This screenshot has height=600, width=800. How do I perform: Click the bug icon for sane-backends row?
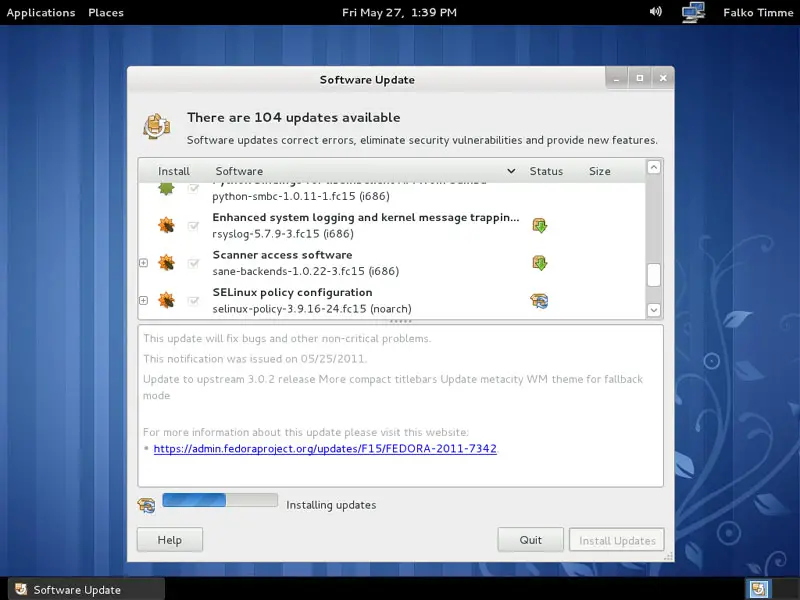coord(166,263)
